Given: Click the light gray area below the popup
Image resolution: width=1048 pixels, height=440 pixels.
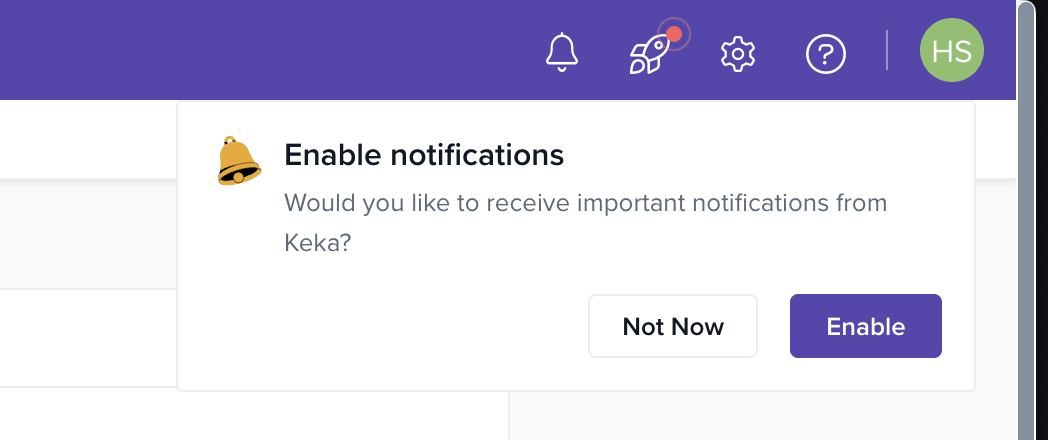Looking at the screenshot, I should (760, 418).
